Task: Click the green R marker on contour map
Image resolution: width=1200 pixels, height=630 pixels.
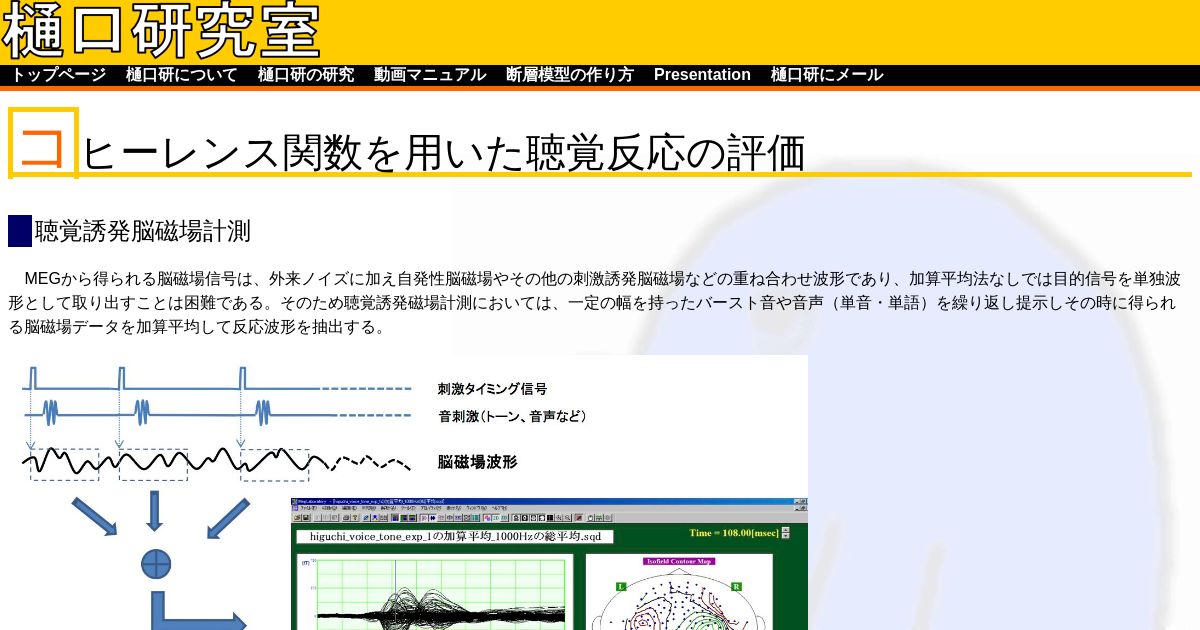Action: coord(737,587)
